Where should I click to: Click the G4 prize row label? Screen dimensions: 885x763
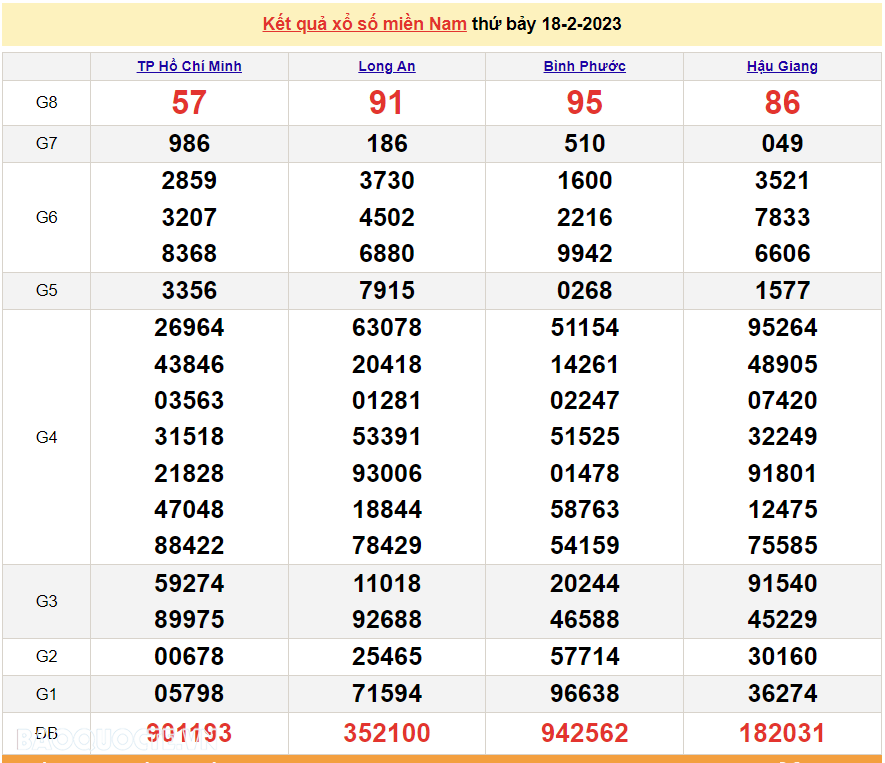pyautogui.click(x=47, y=437)
